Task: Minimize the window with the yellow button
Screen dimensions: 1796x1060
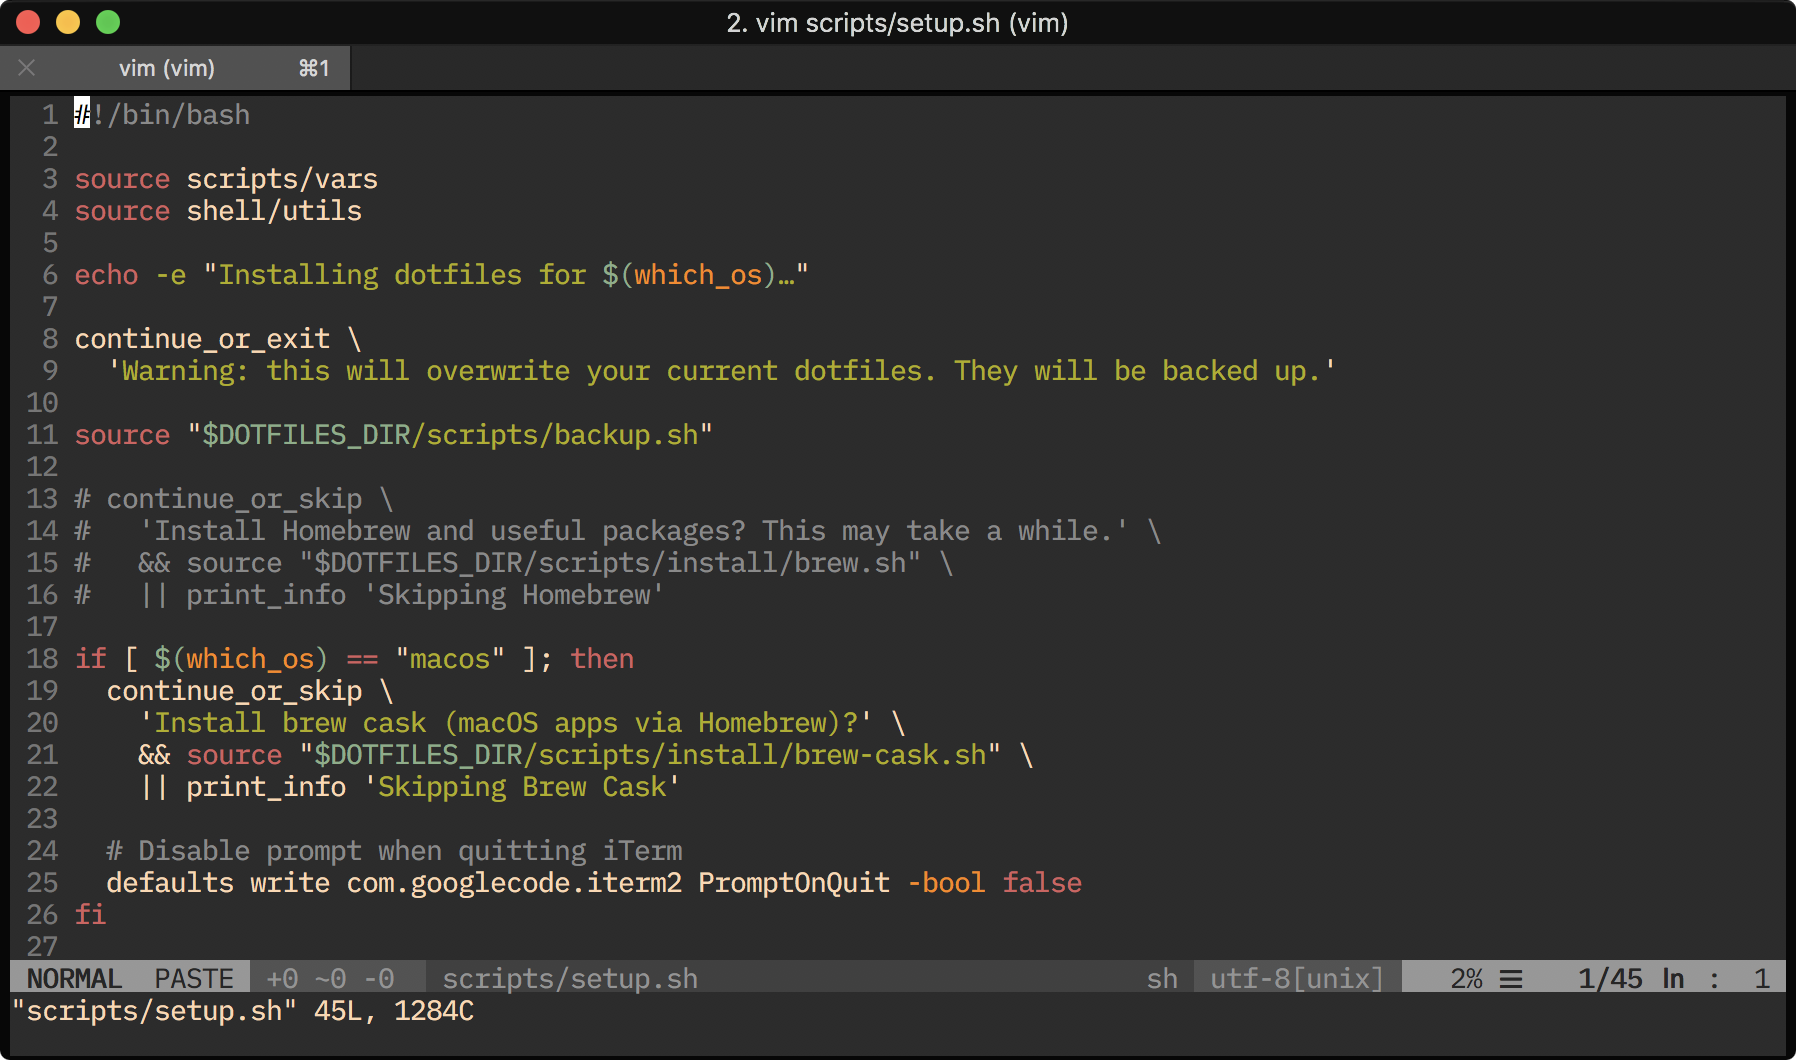Action: pyautogui.click(x=68, y=22)
